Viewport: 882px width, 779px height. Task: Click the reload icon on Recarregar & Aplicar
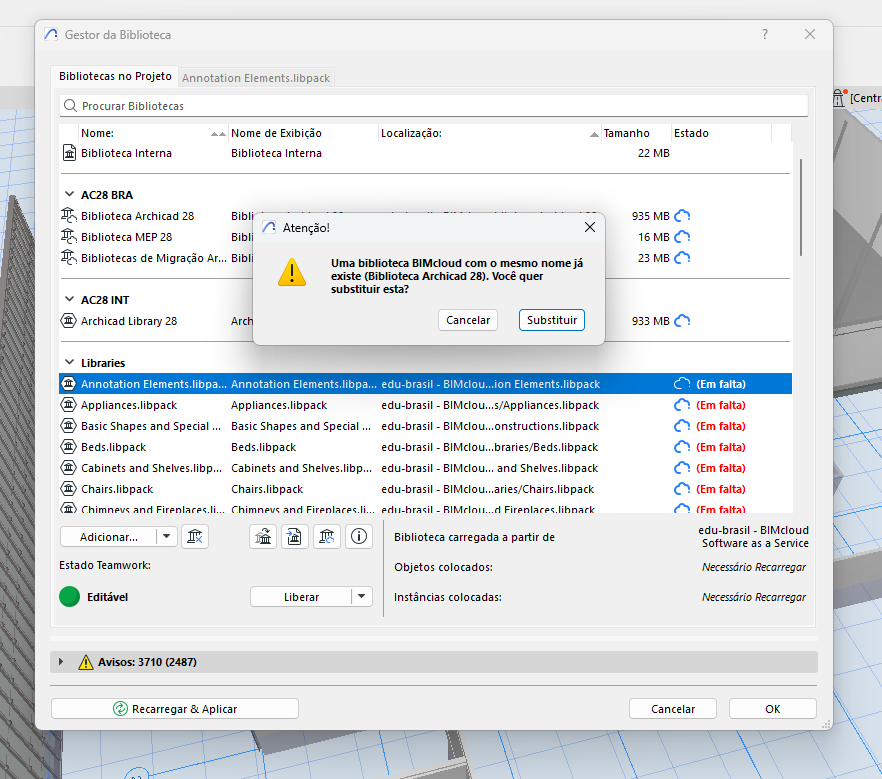pos(120,709)
